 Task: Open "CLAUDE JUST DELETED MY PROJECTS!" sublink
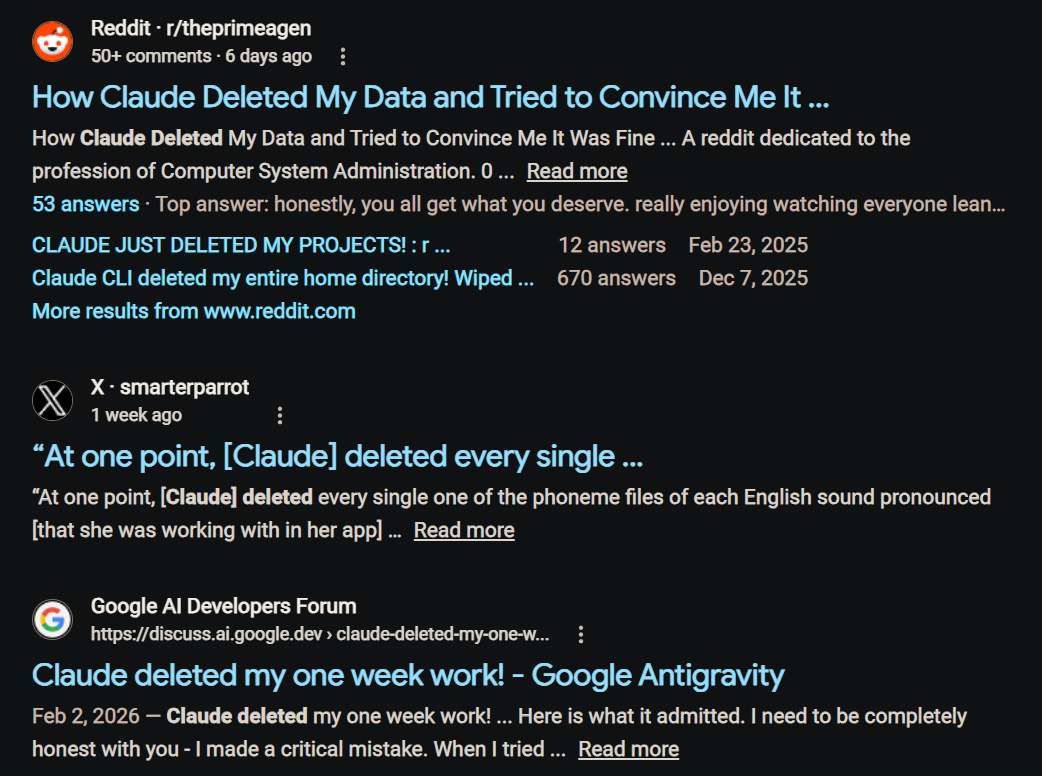(x=240, y=245)
